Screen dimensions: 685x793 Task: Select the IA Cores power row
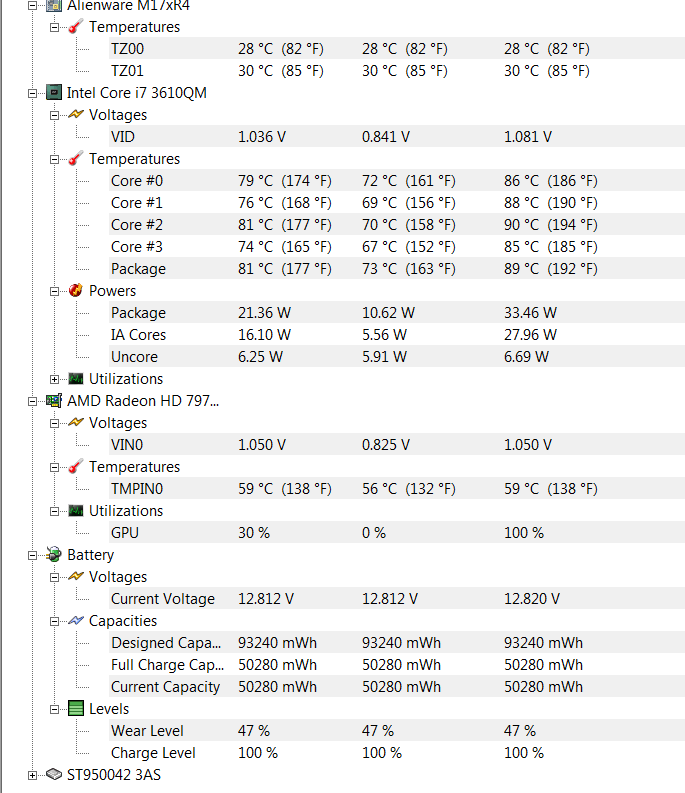[138, 335]
